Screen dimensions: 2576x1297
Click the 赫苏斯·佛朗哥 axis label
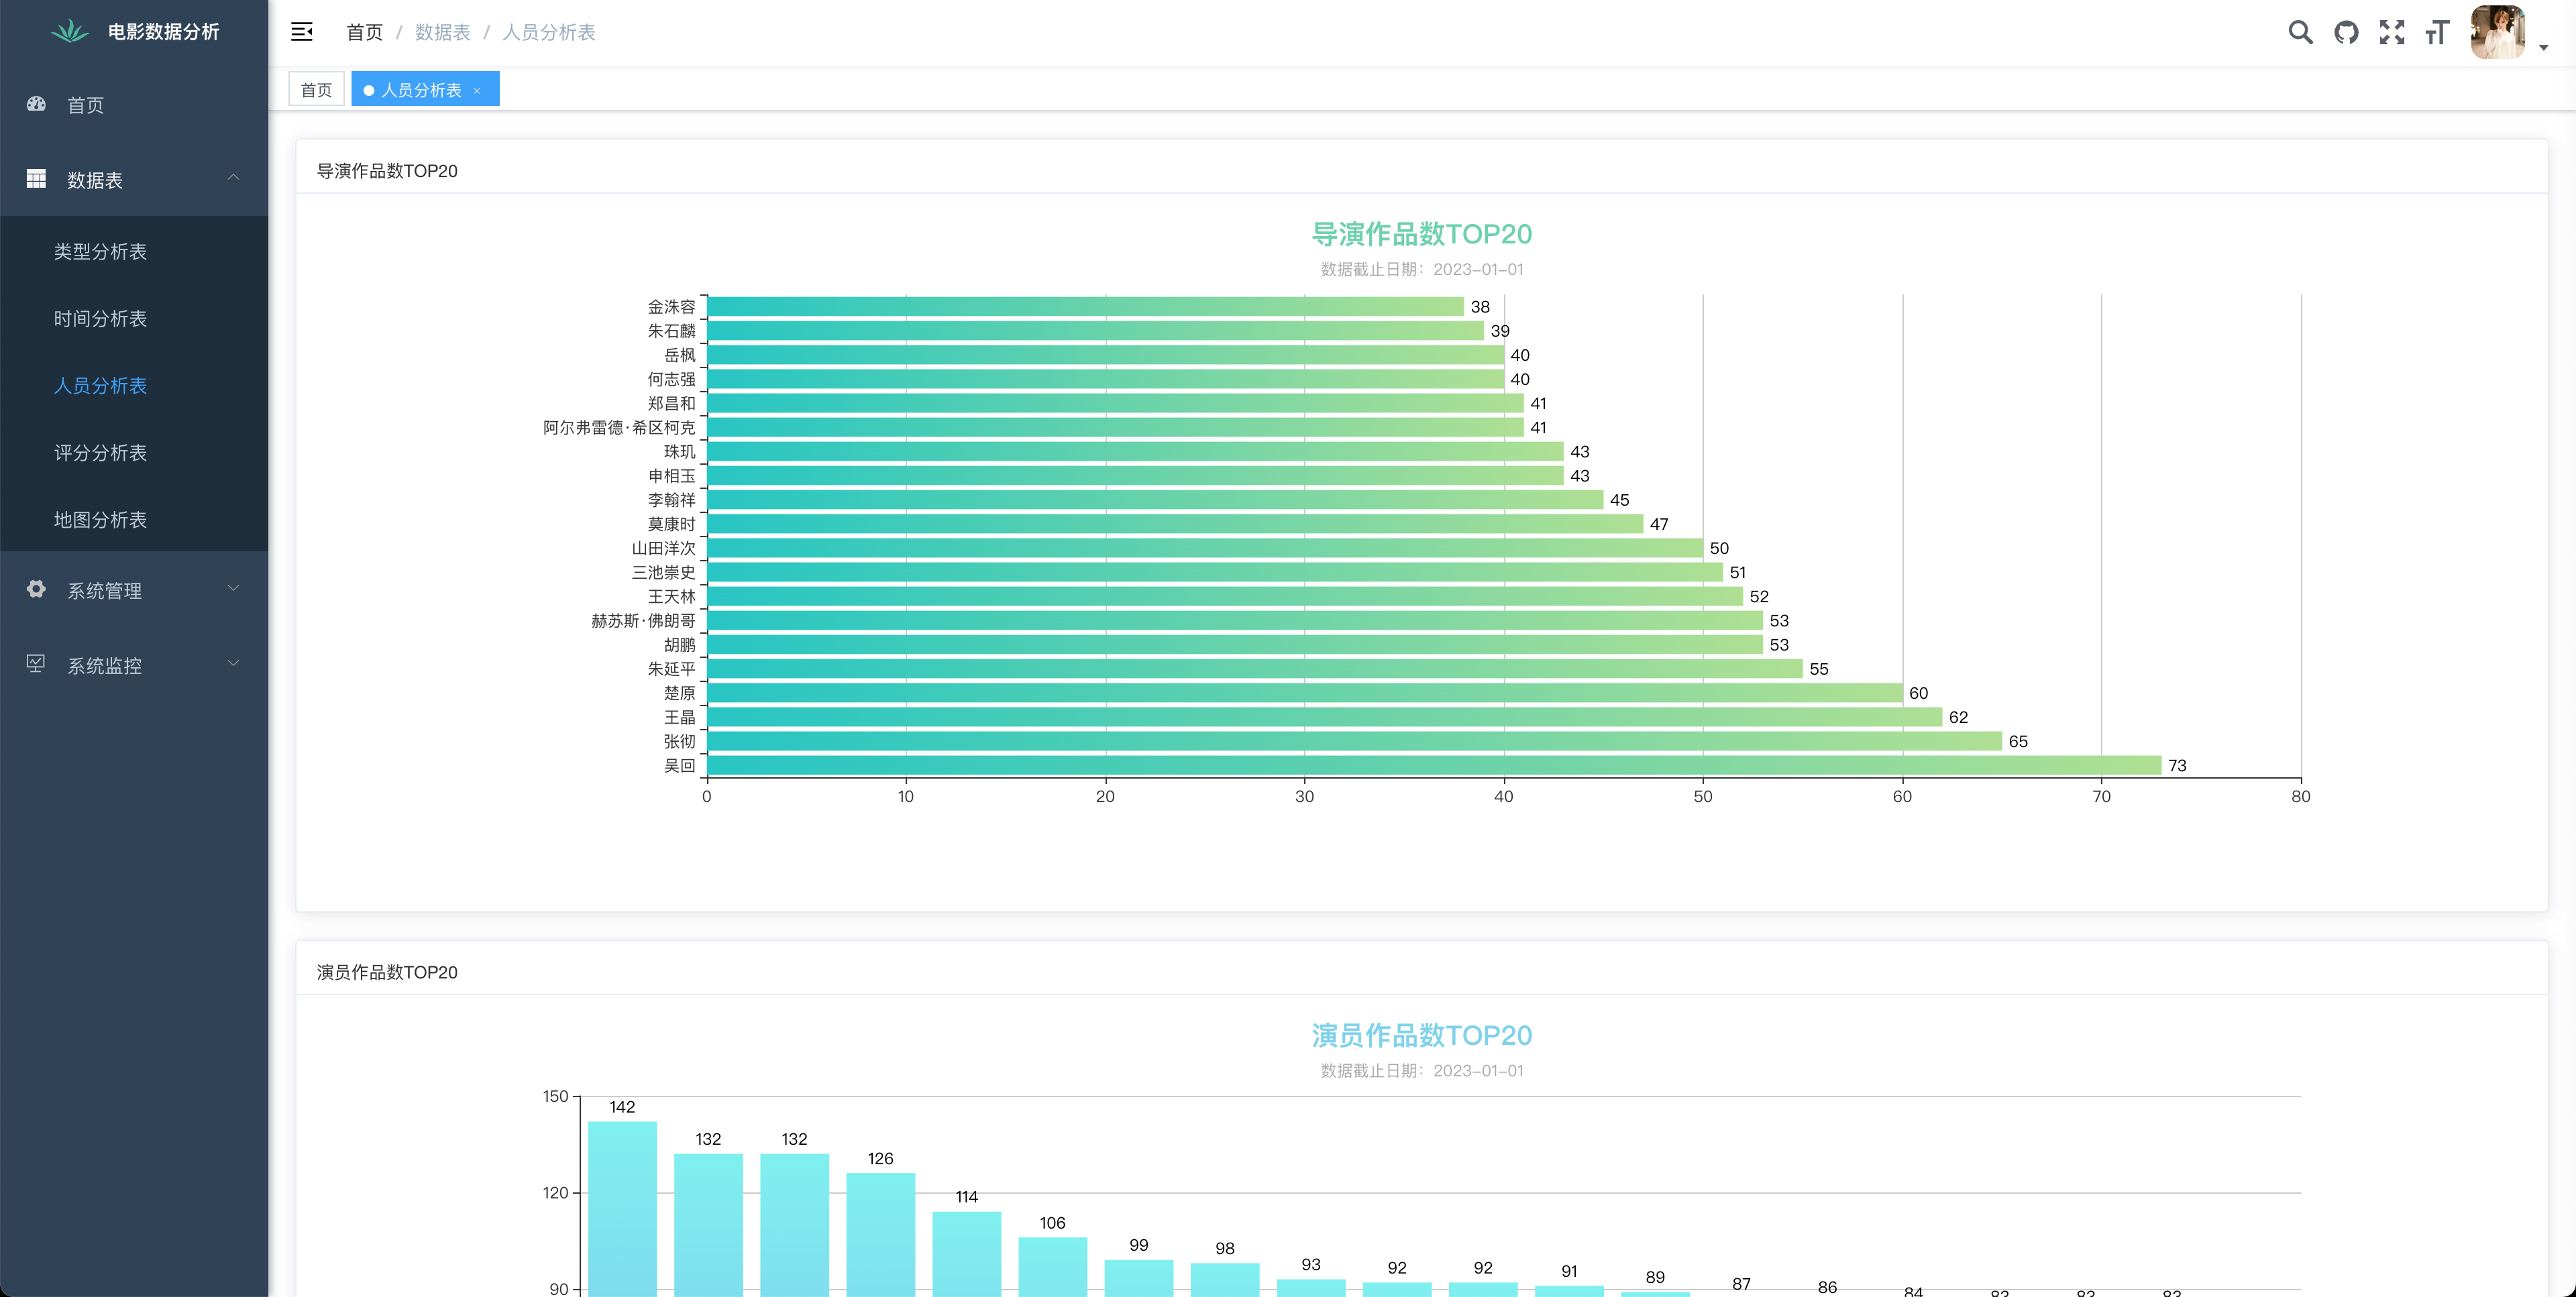(643, 620)
